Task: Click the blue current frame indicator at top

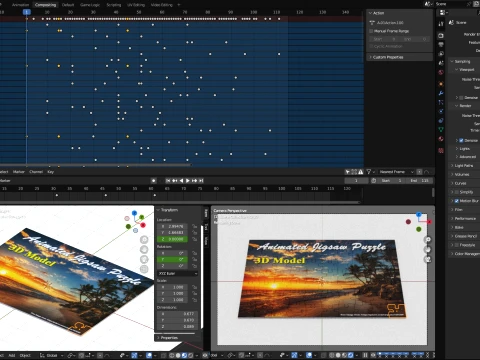Action: point(27,12)
